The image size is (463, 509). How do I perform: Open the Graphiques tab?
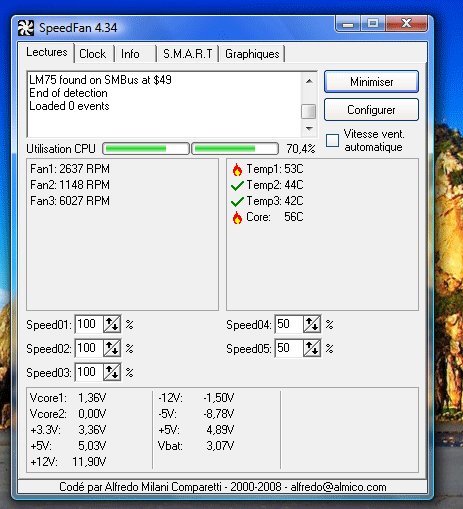click(x=252, y=54)
